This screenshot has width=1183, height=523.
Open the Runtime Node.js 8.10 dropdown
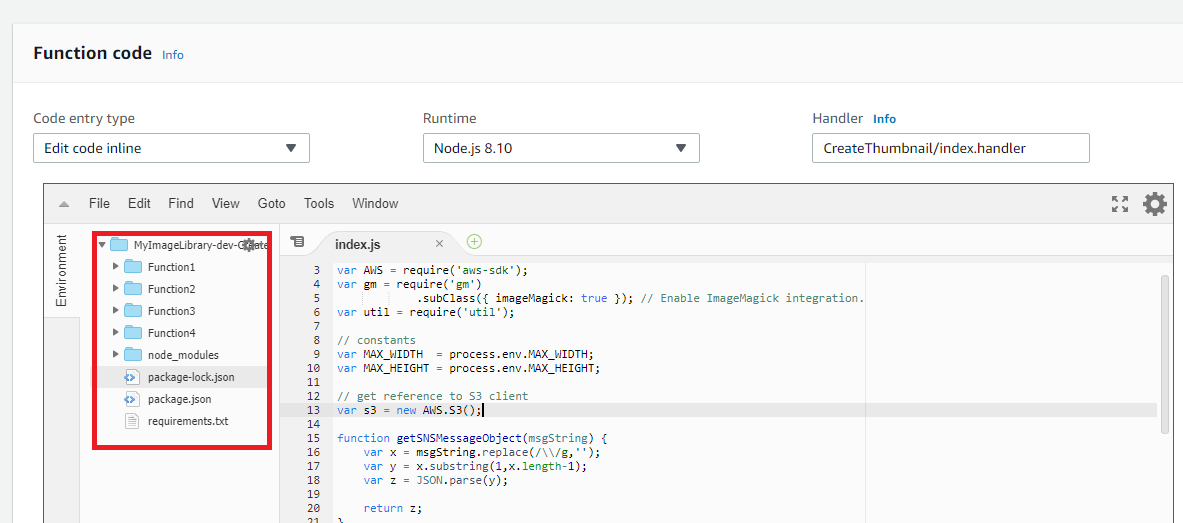point(561,148)
